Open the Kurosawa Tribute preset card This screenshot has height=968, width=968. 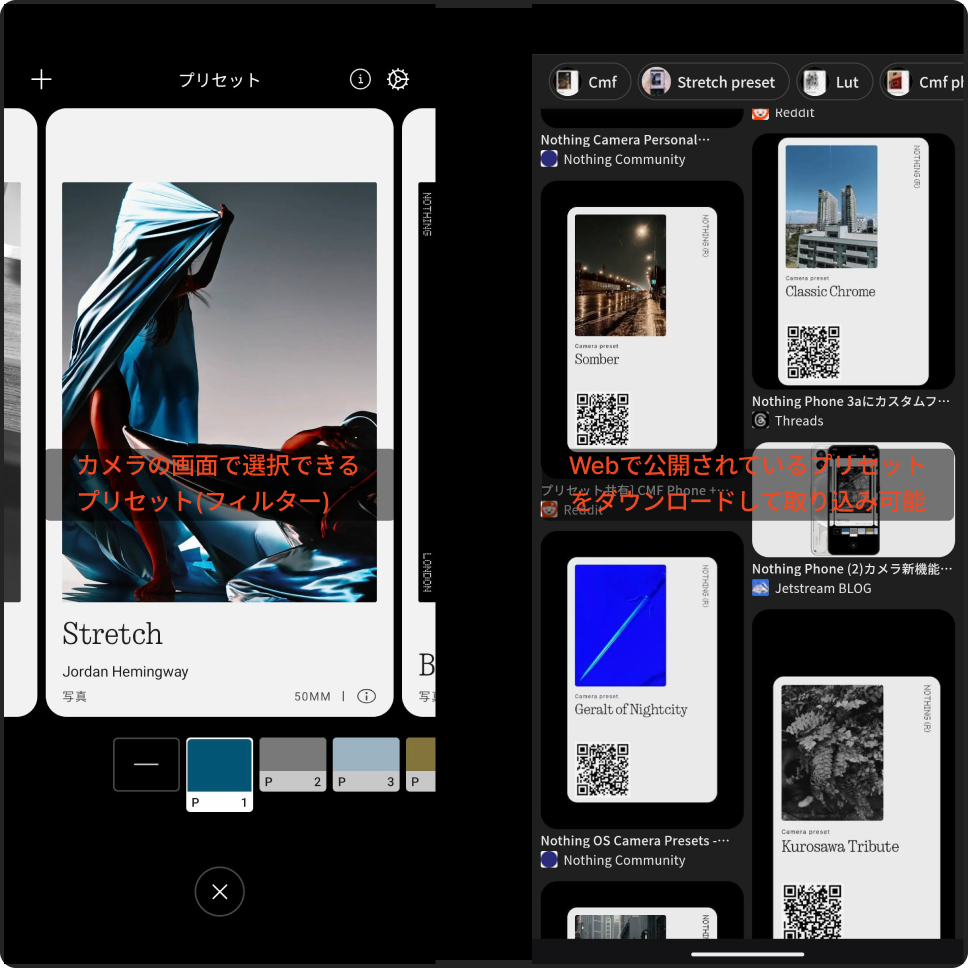[x=853, y=790]
